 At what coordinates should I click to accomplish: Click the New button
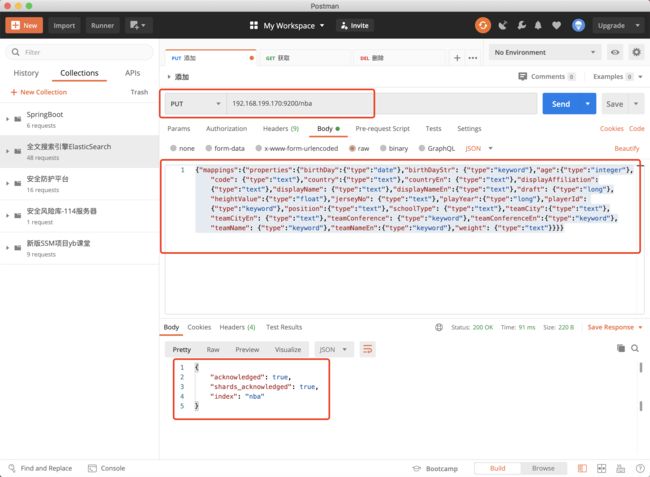24,25
